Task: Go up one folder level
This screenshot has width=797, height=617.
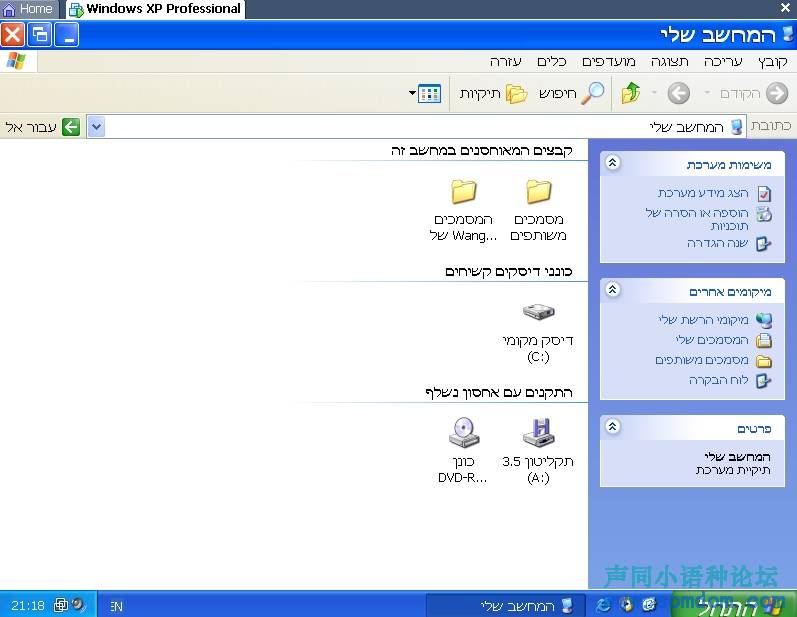Action: 631,93
